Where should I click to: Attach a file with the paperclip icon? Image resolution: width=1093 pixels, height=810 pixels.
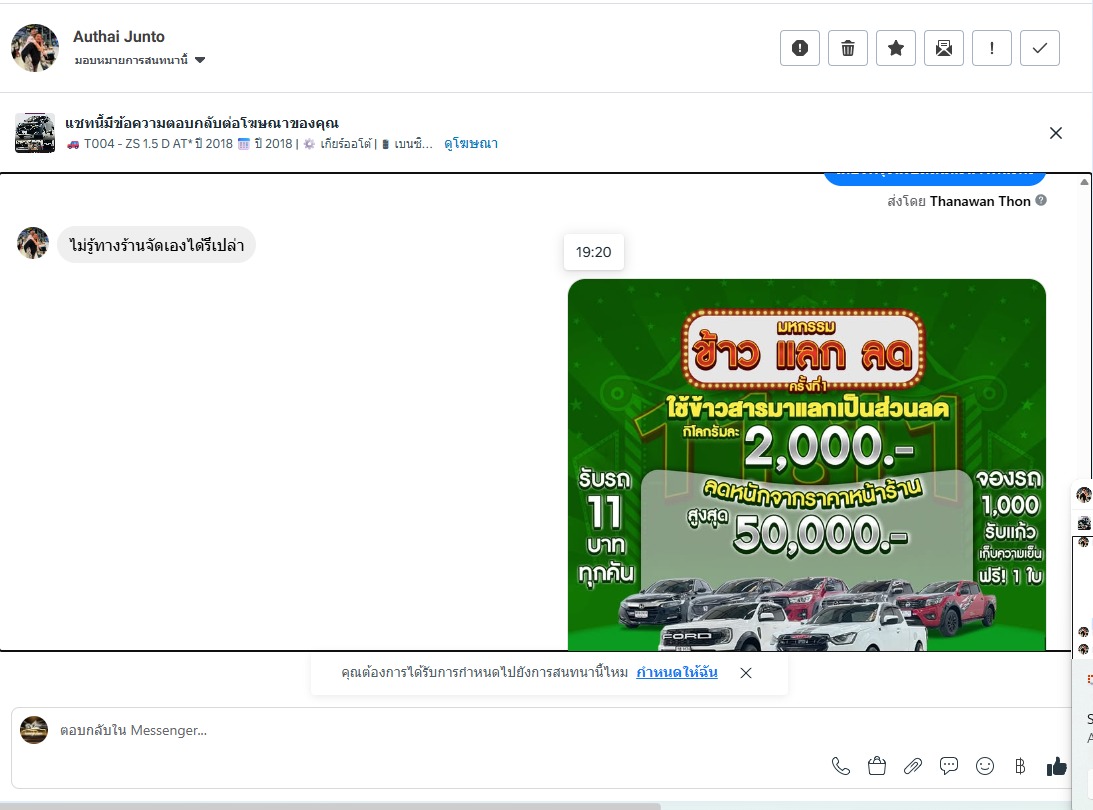pyautogui.click(x=913, y=766)
